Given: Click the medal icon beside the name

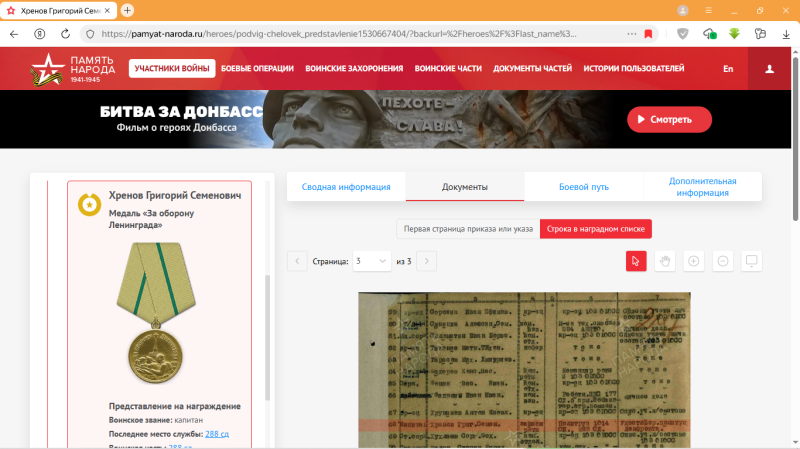Looking at the screenshot, I should pos(89,205).
